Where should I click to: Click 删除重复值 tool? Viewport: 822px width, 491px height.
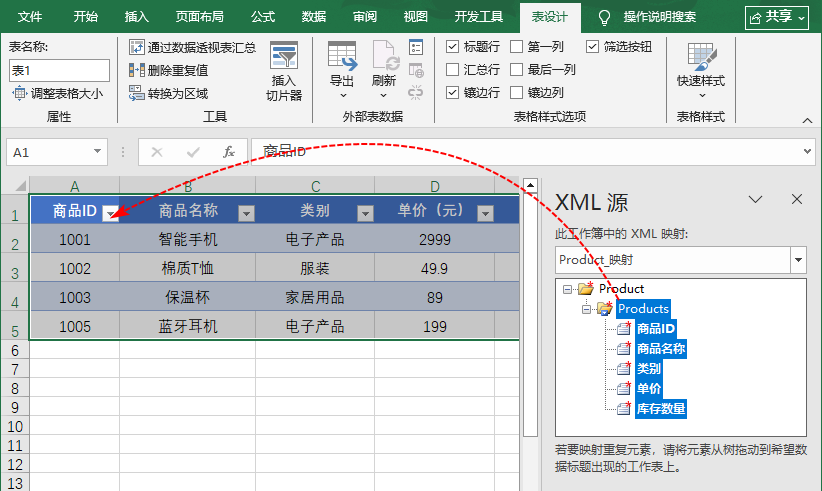168,70
